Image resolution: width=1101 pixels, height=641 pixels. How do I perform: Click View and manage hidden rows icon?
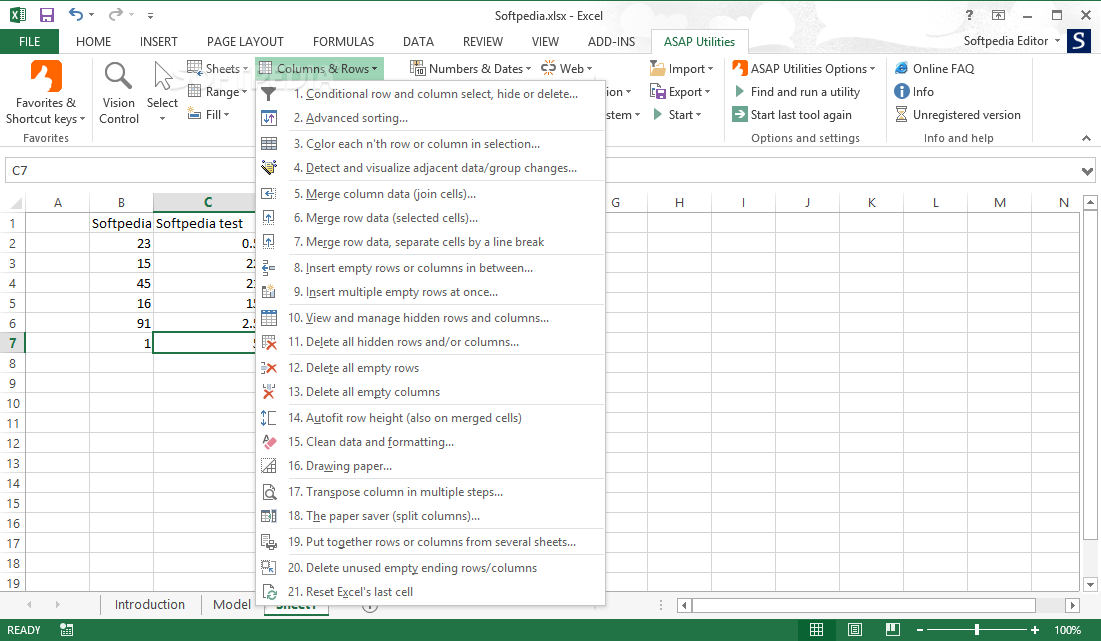[268, 318]
